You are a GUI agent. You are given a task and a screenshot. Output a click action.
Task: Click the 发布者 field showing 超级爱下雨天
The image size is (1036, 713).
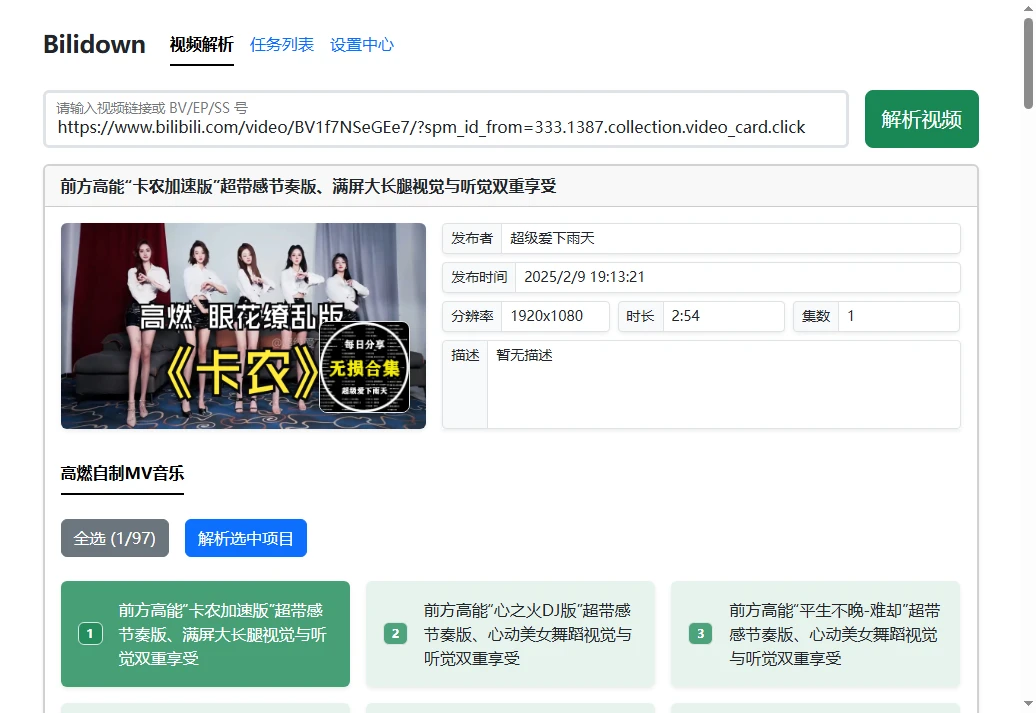pos(729,238)
